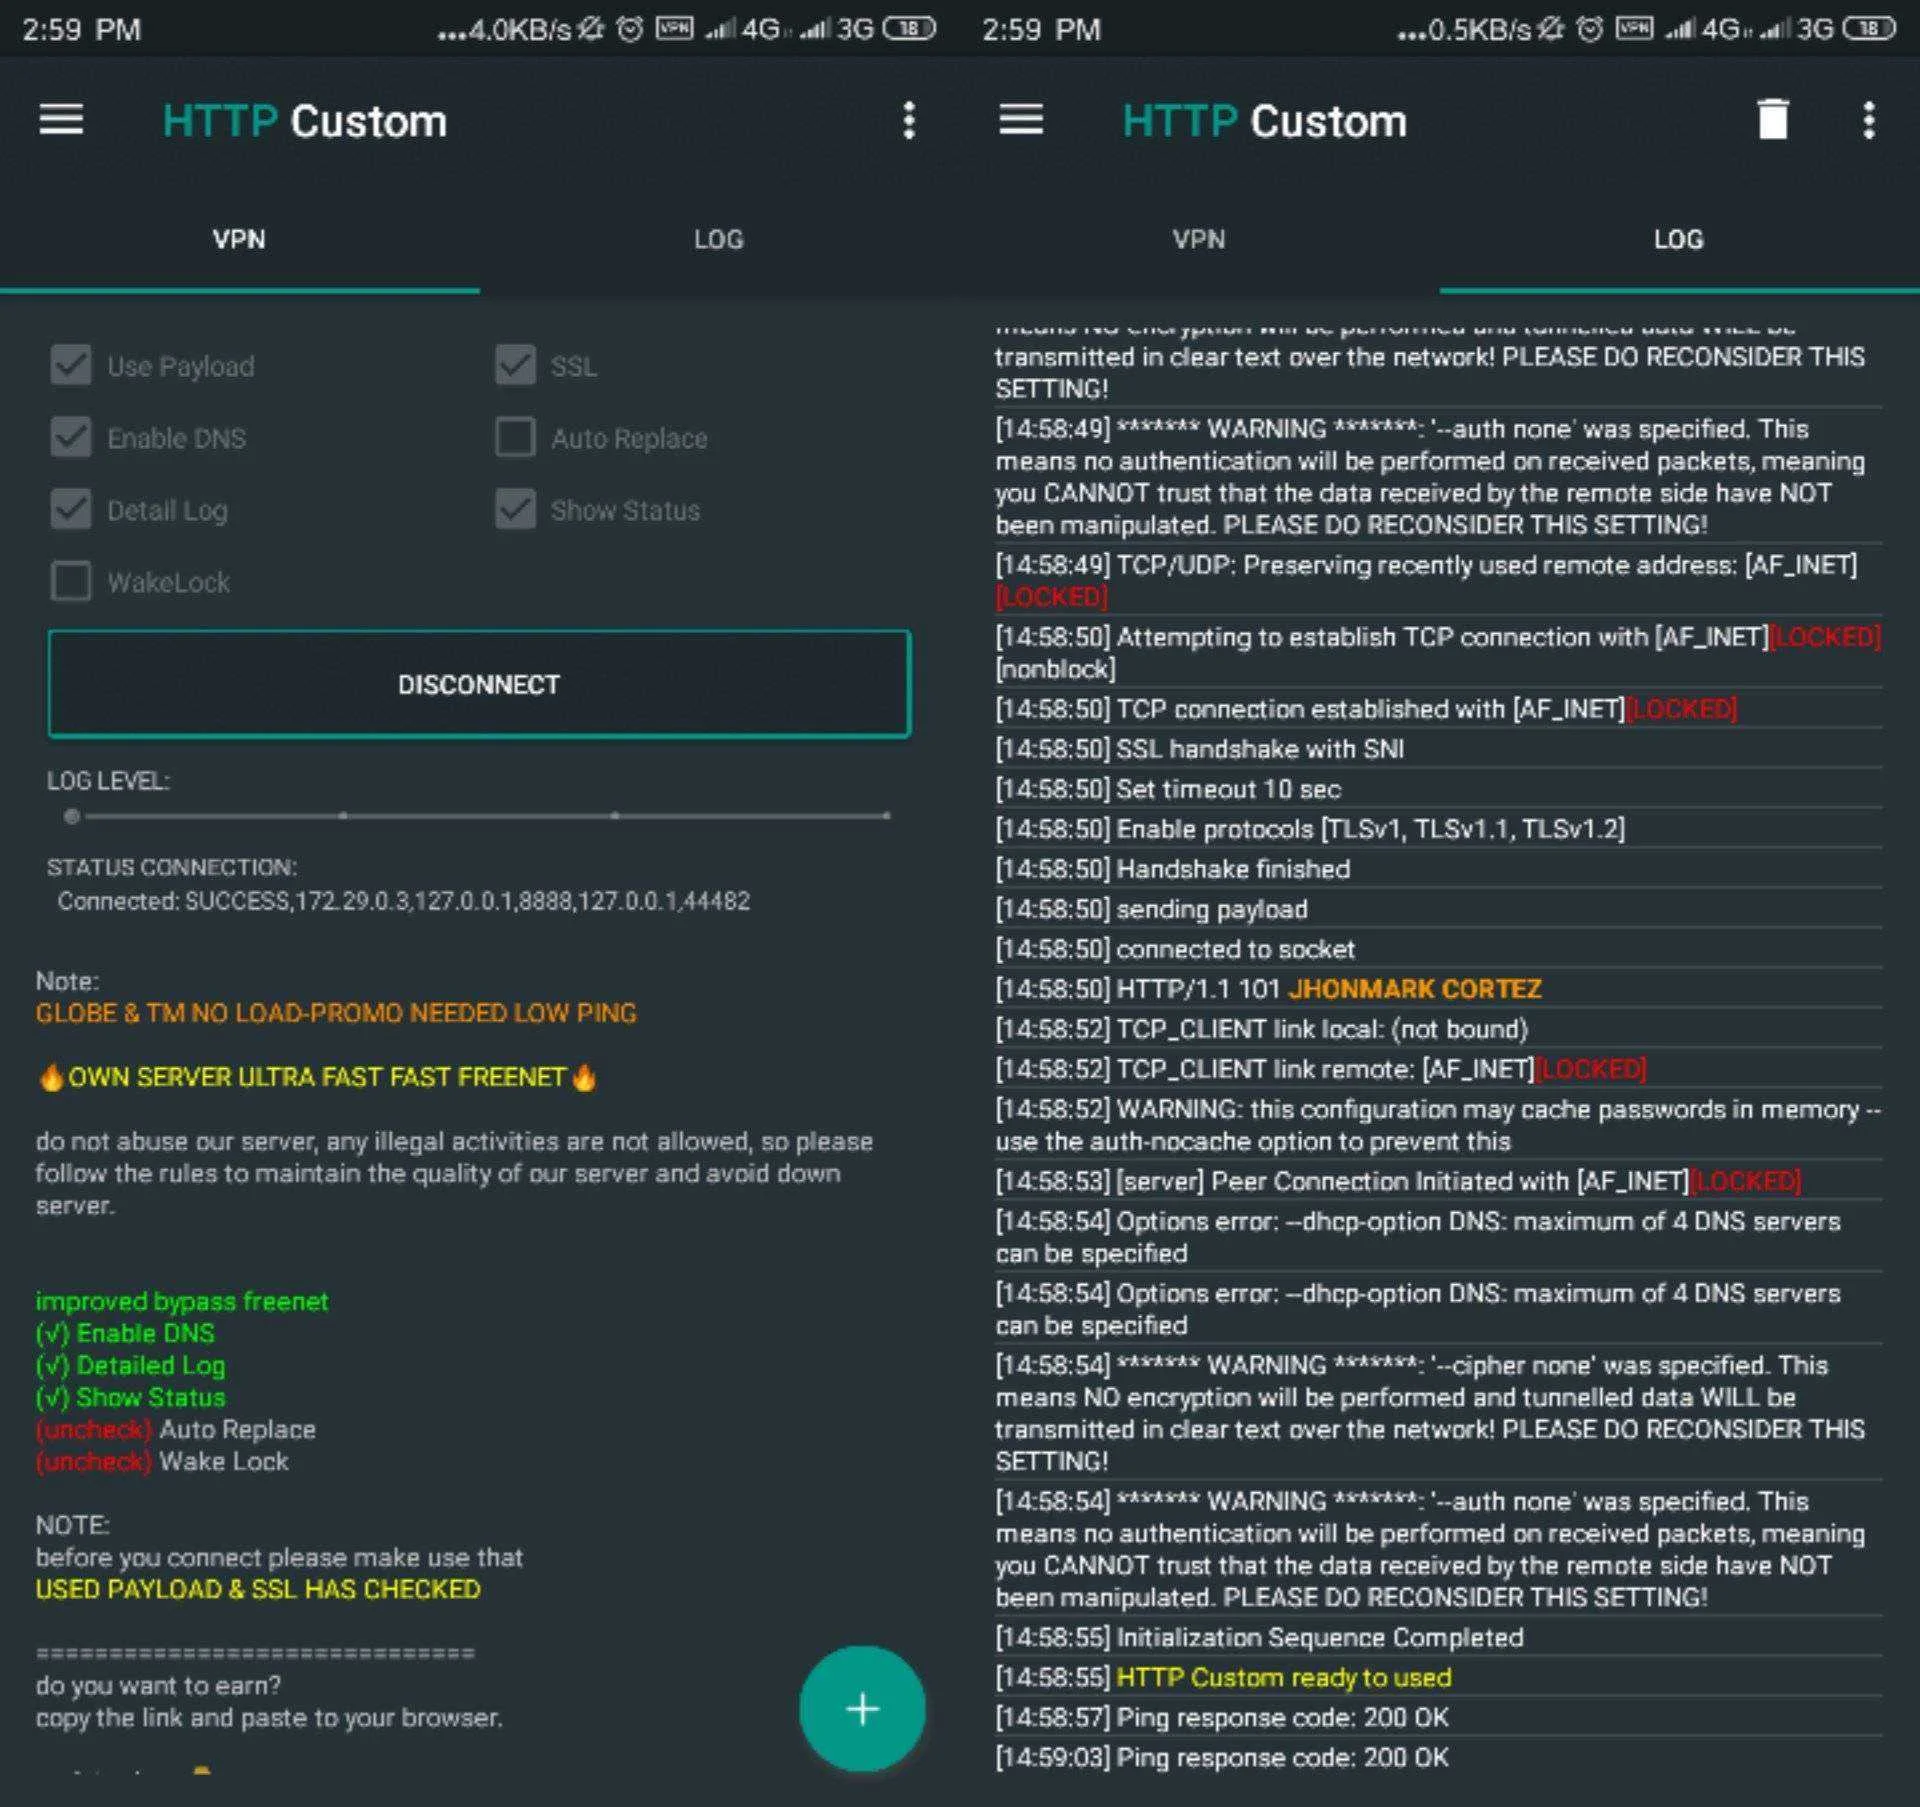Tap the 14:59:03 Ping response log entry
Viewport: 1920px width, 1807px height.
(1438, 1757)
